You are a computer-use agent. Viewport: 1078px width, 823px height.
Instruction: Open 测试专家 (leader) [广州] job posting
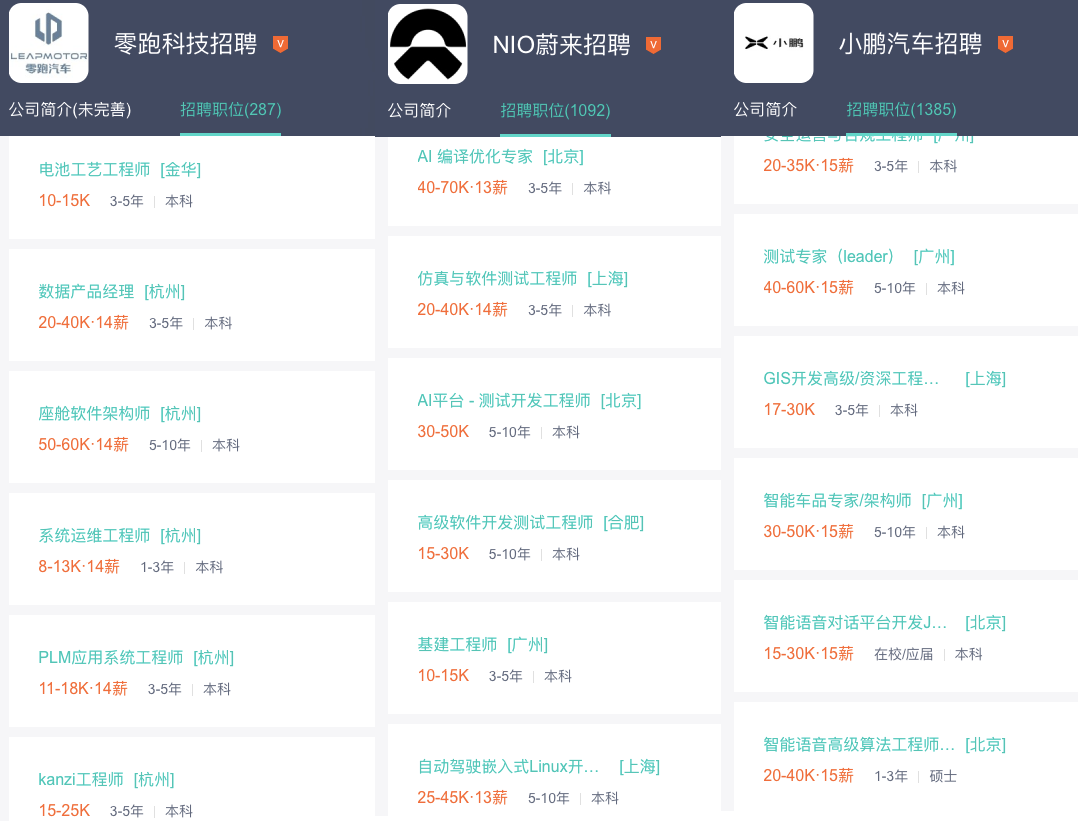pos(859,256)
